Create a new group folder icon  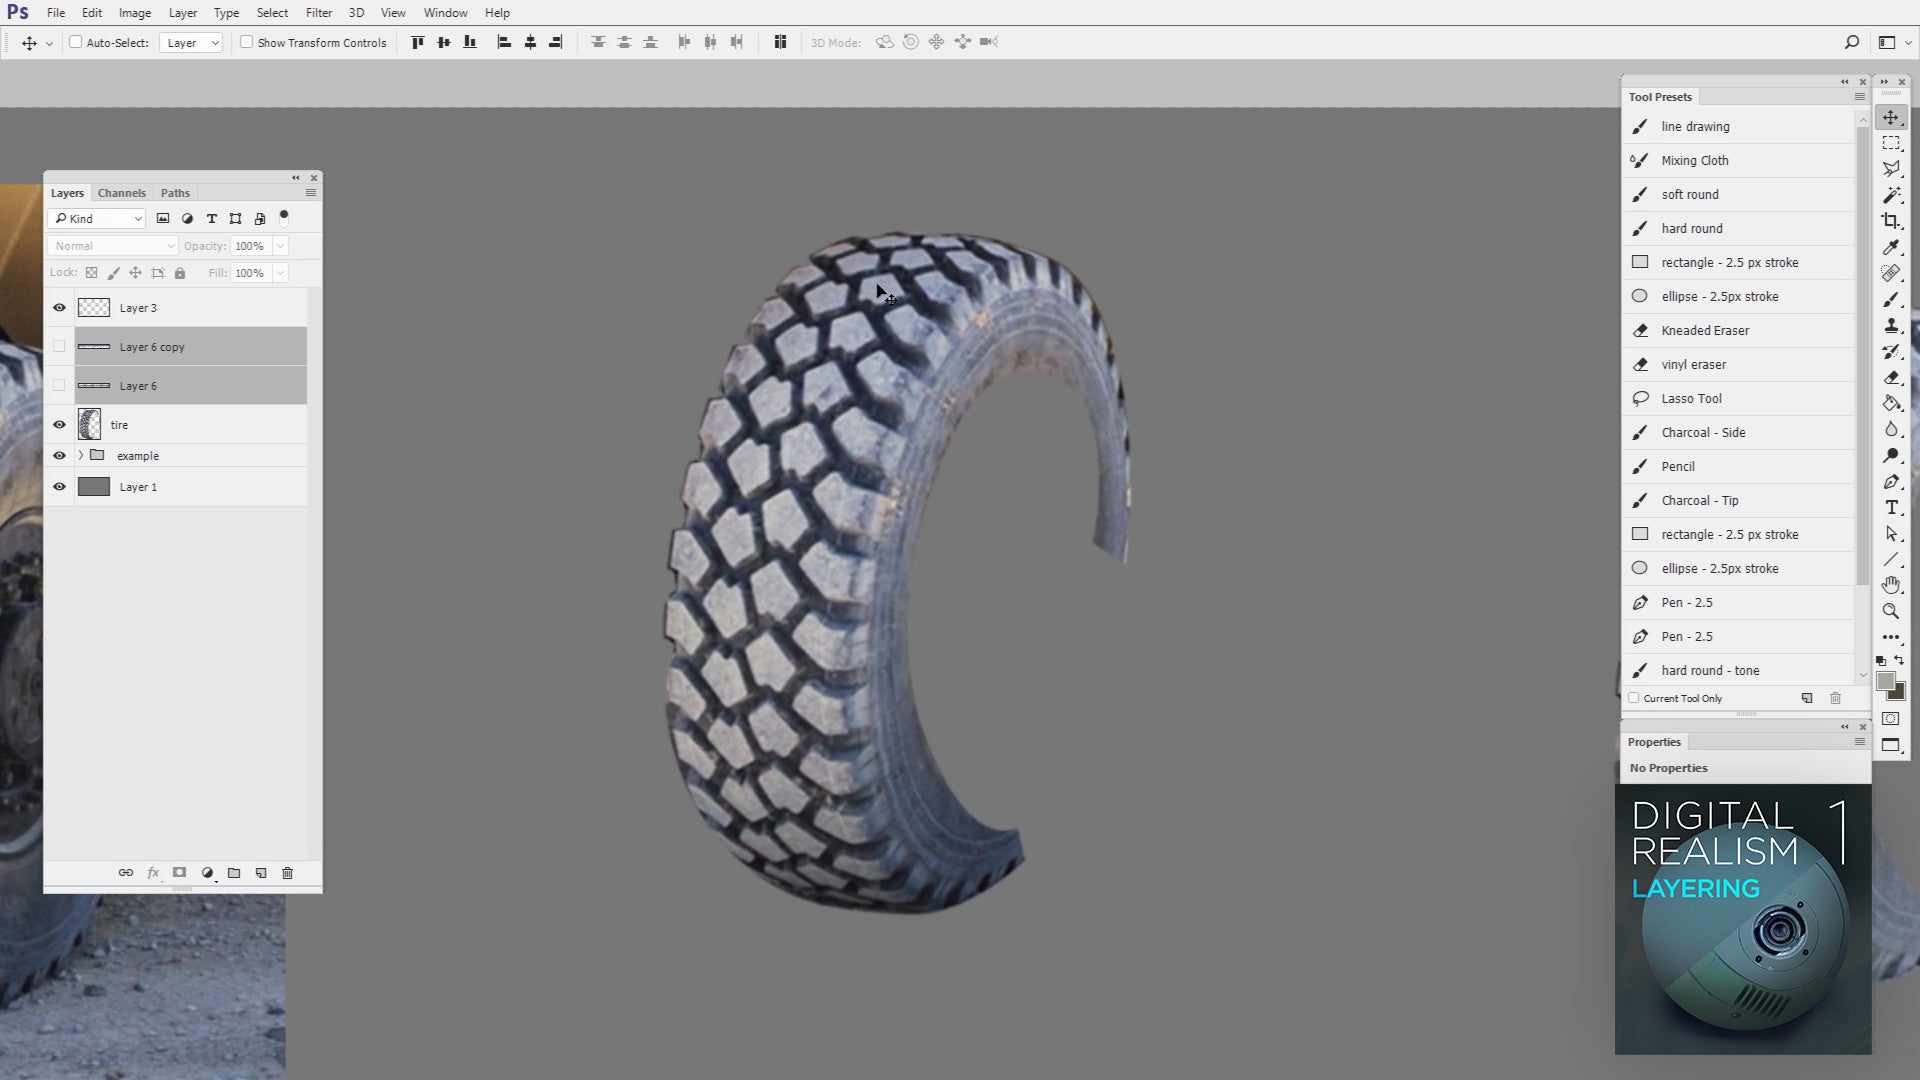click(234, 873)
